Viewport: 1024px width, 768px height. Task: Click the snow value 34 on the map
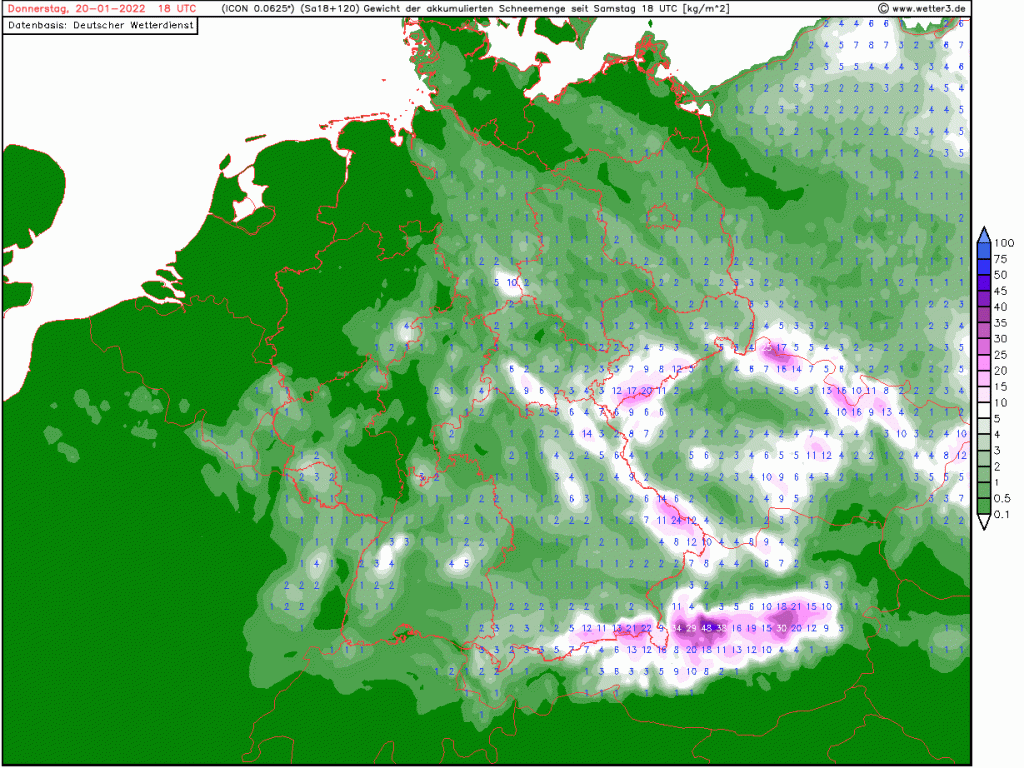coord(677,628)
